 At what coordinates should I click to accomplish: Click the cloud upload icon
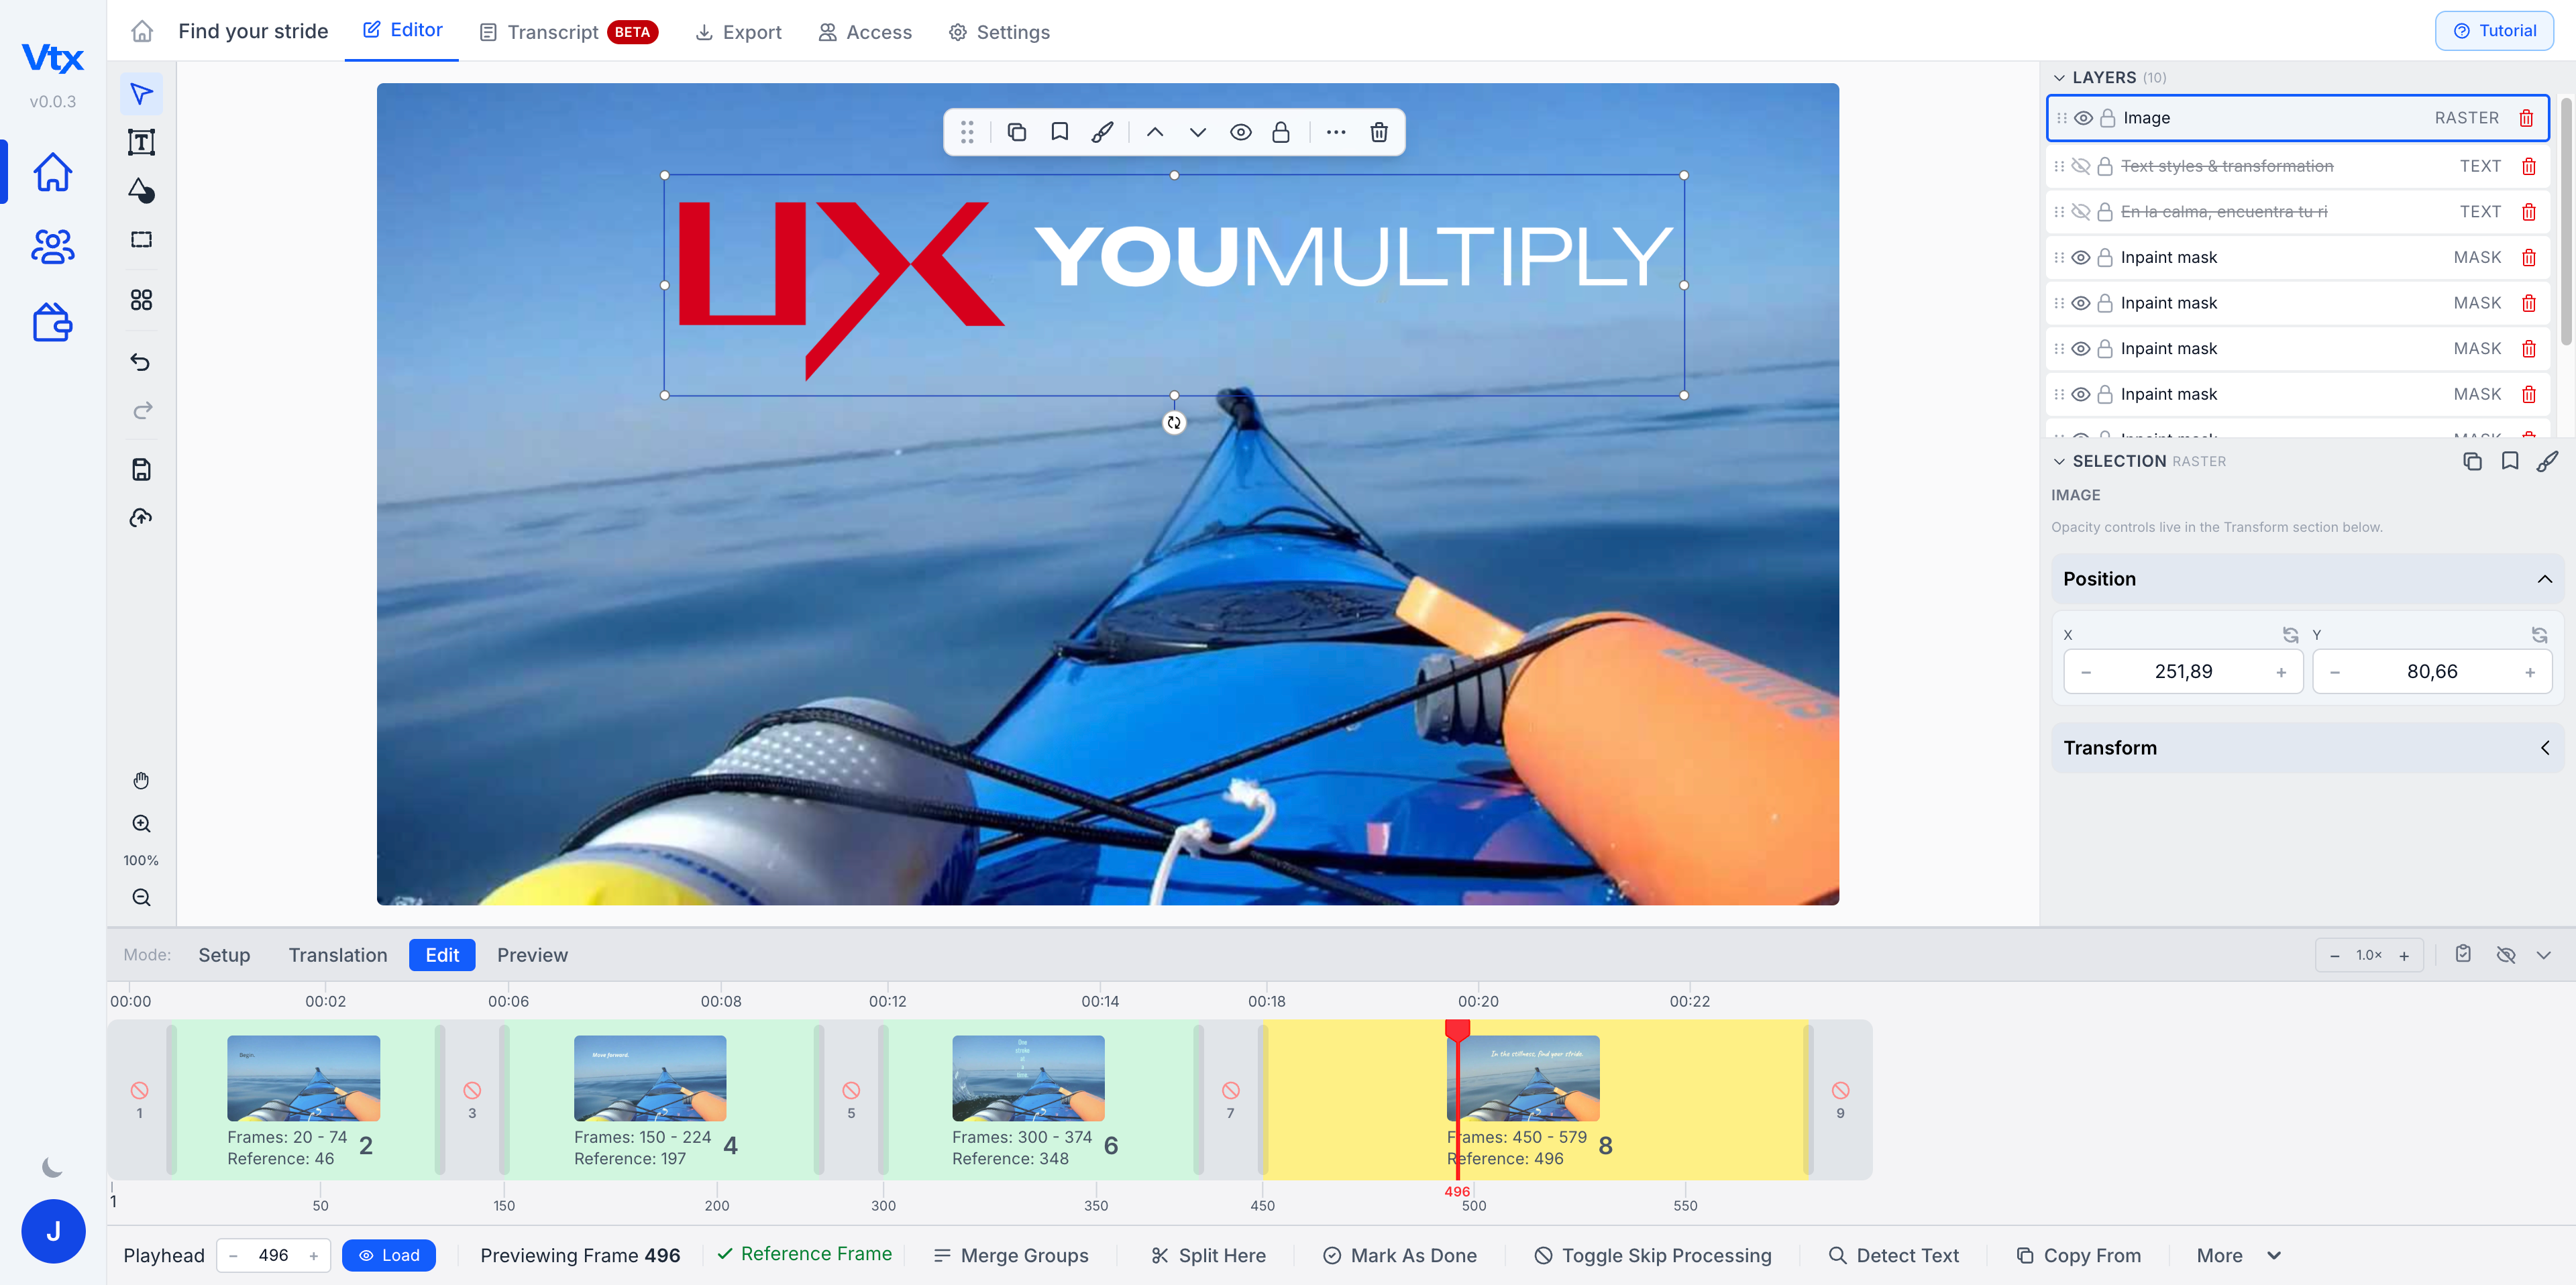pos(141,517)
